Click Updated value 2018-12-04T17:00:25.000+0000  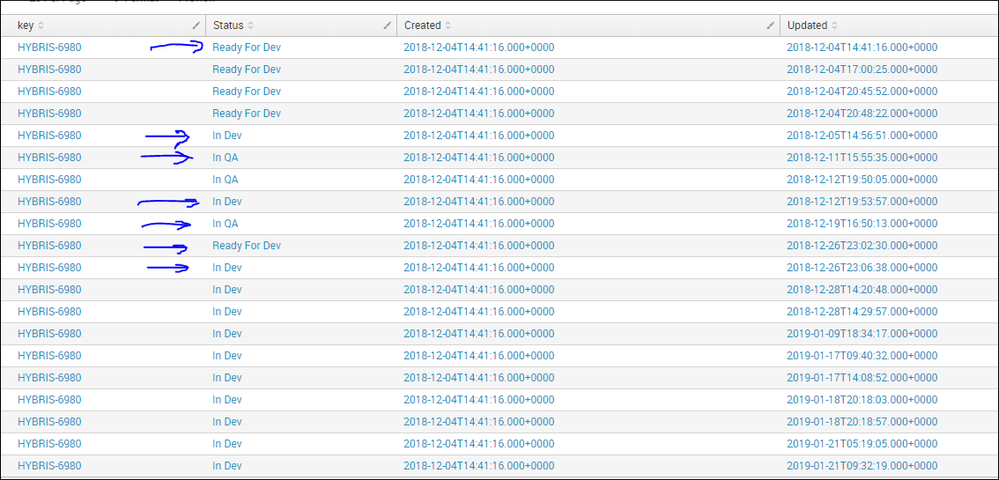(862, 69)
